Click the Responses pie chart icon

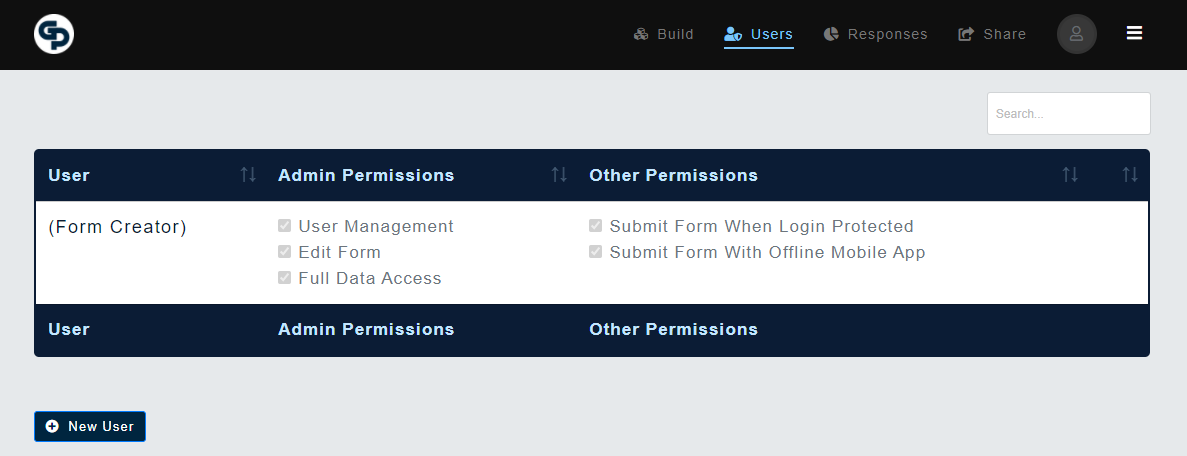(831, 34)
